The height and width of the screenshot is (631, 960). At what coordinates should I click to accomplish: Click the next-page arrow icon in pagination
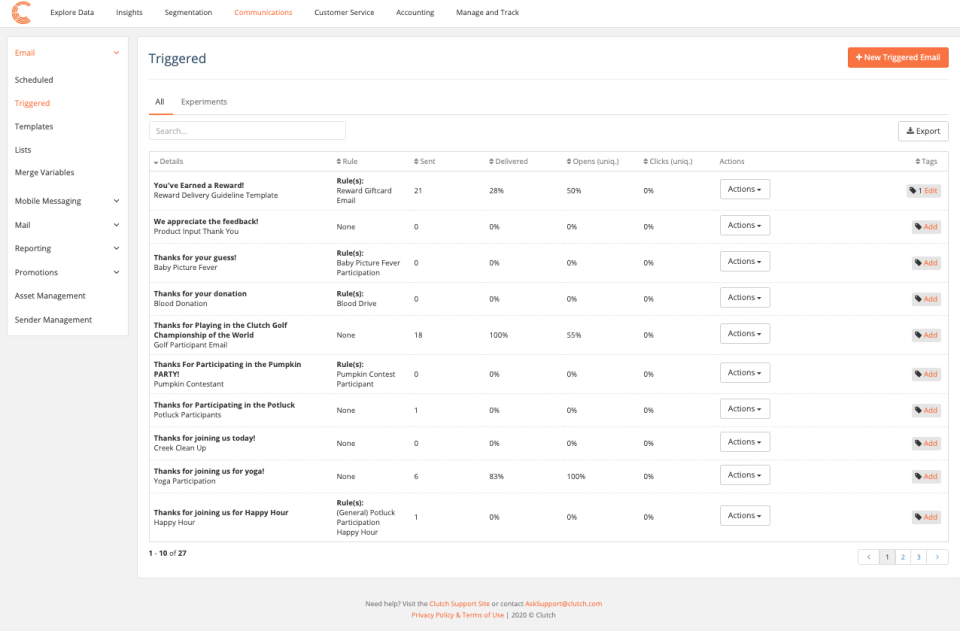point(937,556)
